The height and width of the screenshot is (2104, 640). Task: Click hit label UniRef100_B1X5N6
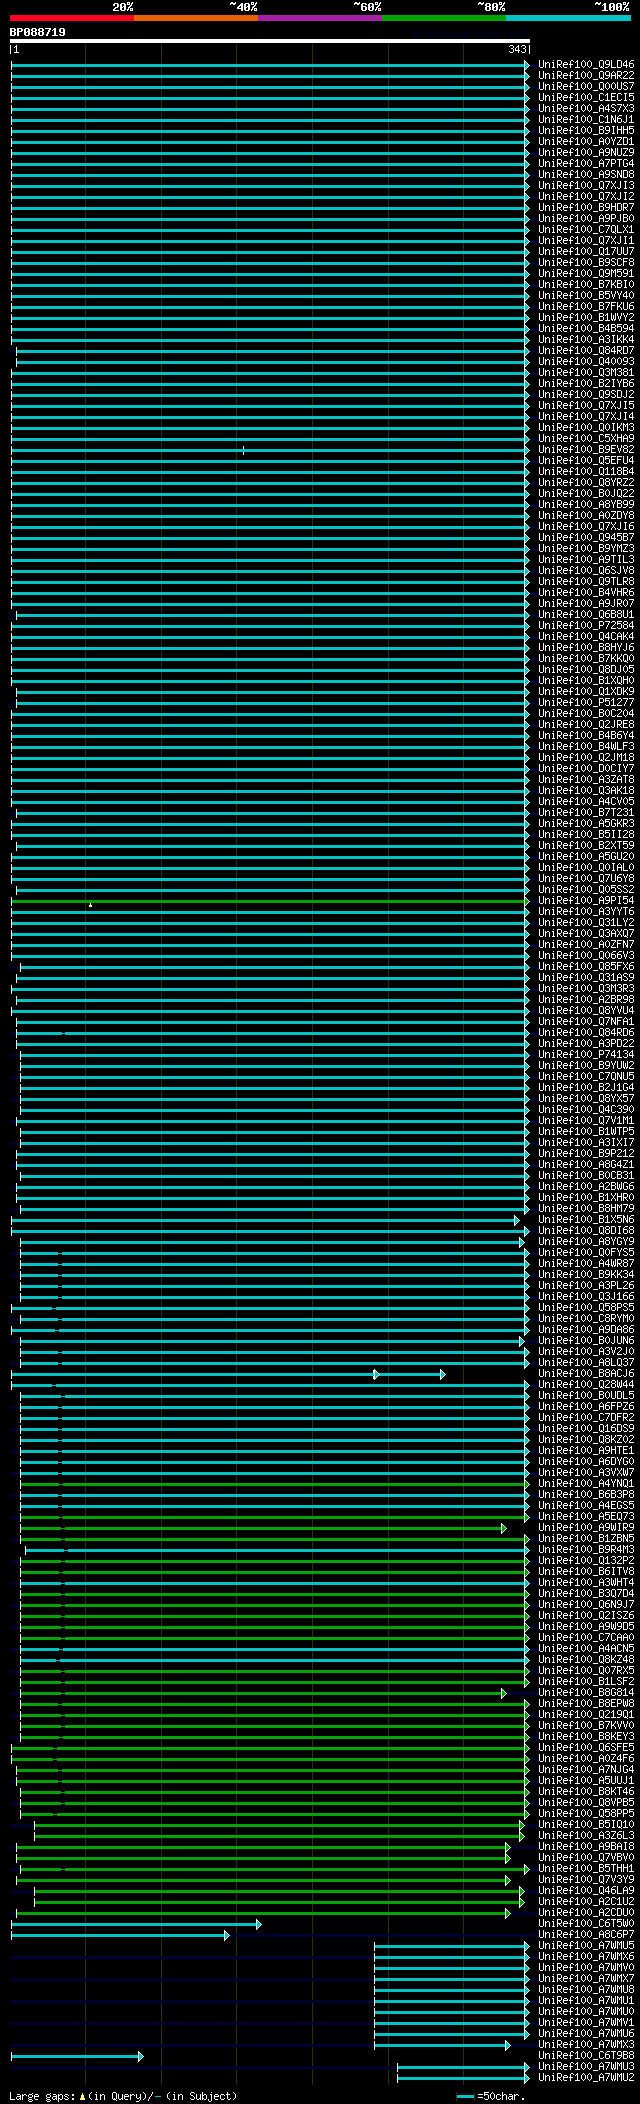point(586,1219)
